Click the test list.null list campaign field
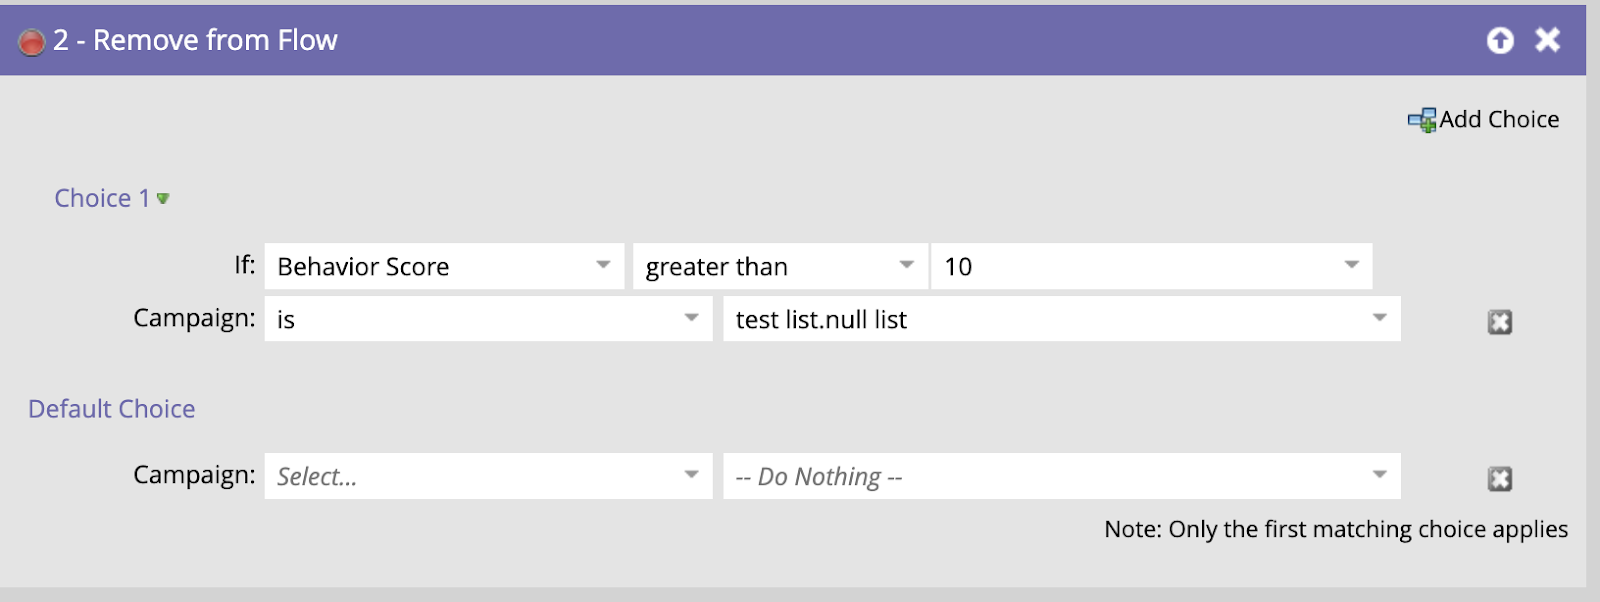1600x602 pixels. pos(1062,319)
